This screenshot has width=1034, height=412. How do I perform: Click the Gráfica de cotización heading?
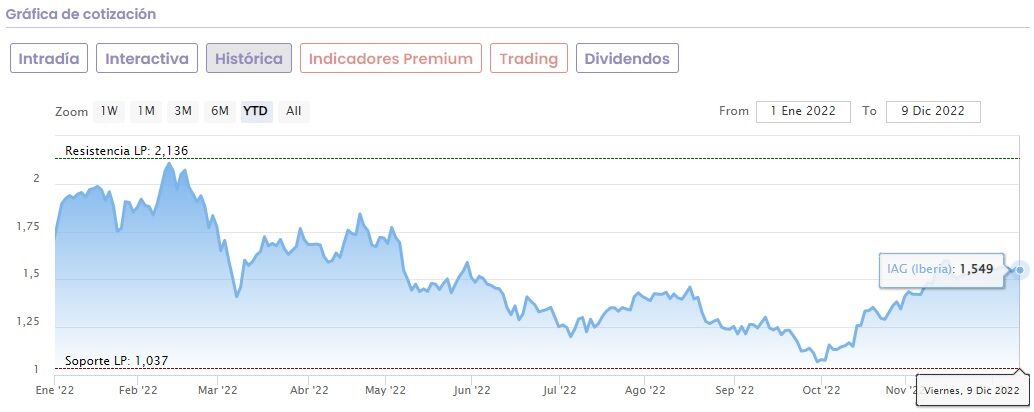[x=80, y=14]
